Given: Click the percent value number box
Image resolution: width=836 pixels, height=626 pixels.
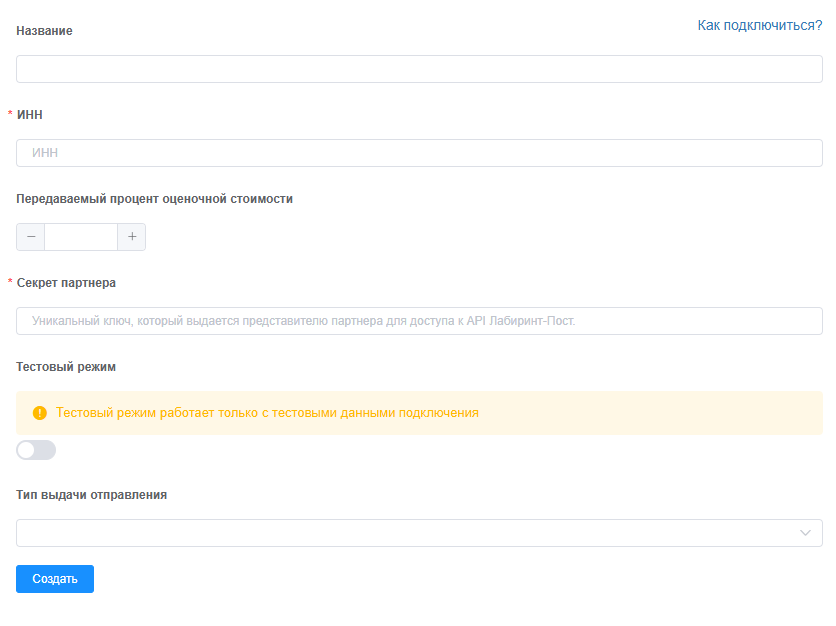Looking at the screenshot, I should (x=81, y=237).
